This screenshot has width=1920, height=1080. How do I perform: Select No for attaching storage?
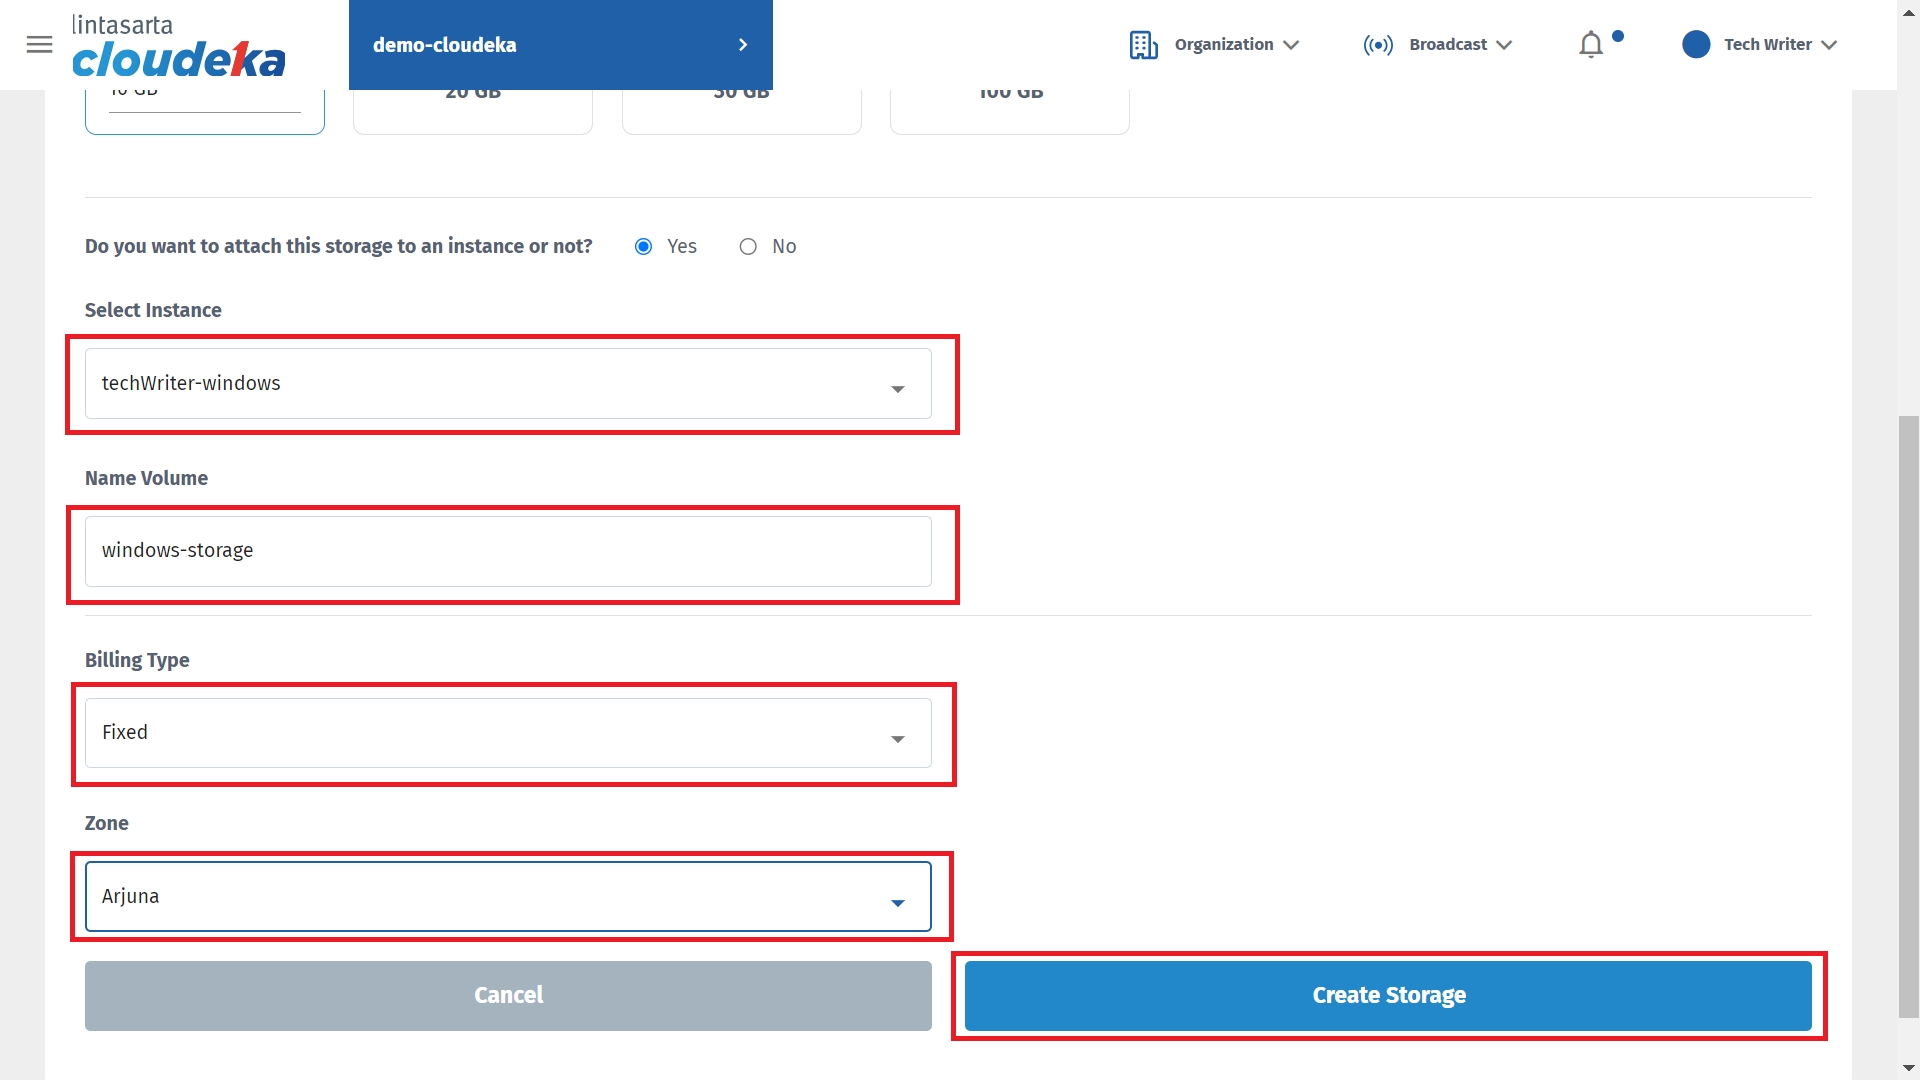tap(748, 247)
